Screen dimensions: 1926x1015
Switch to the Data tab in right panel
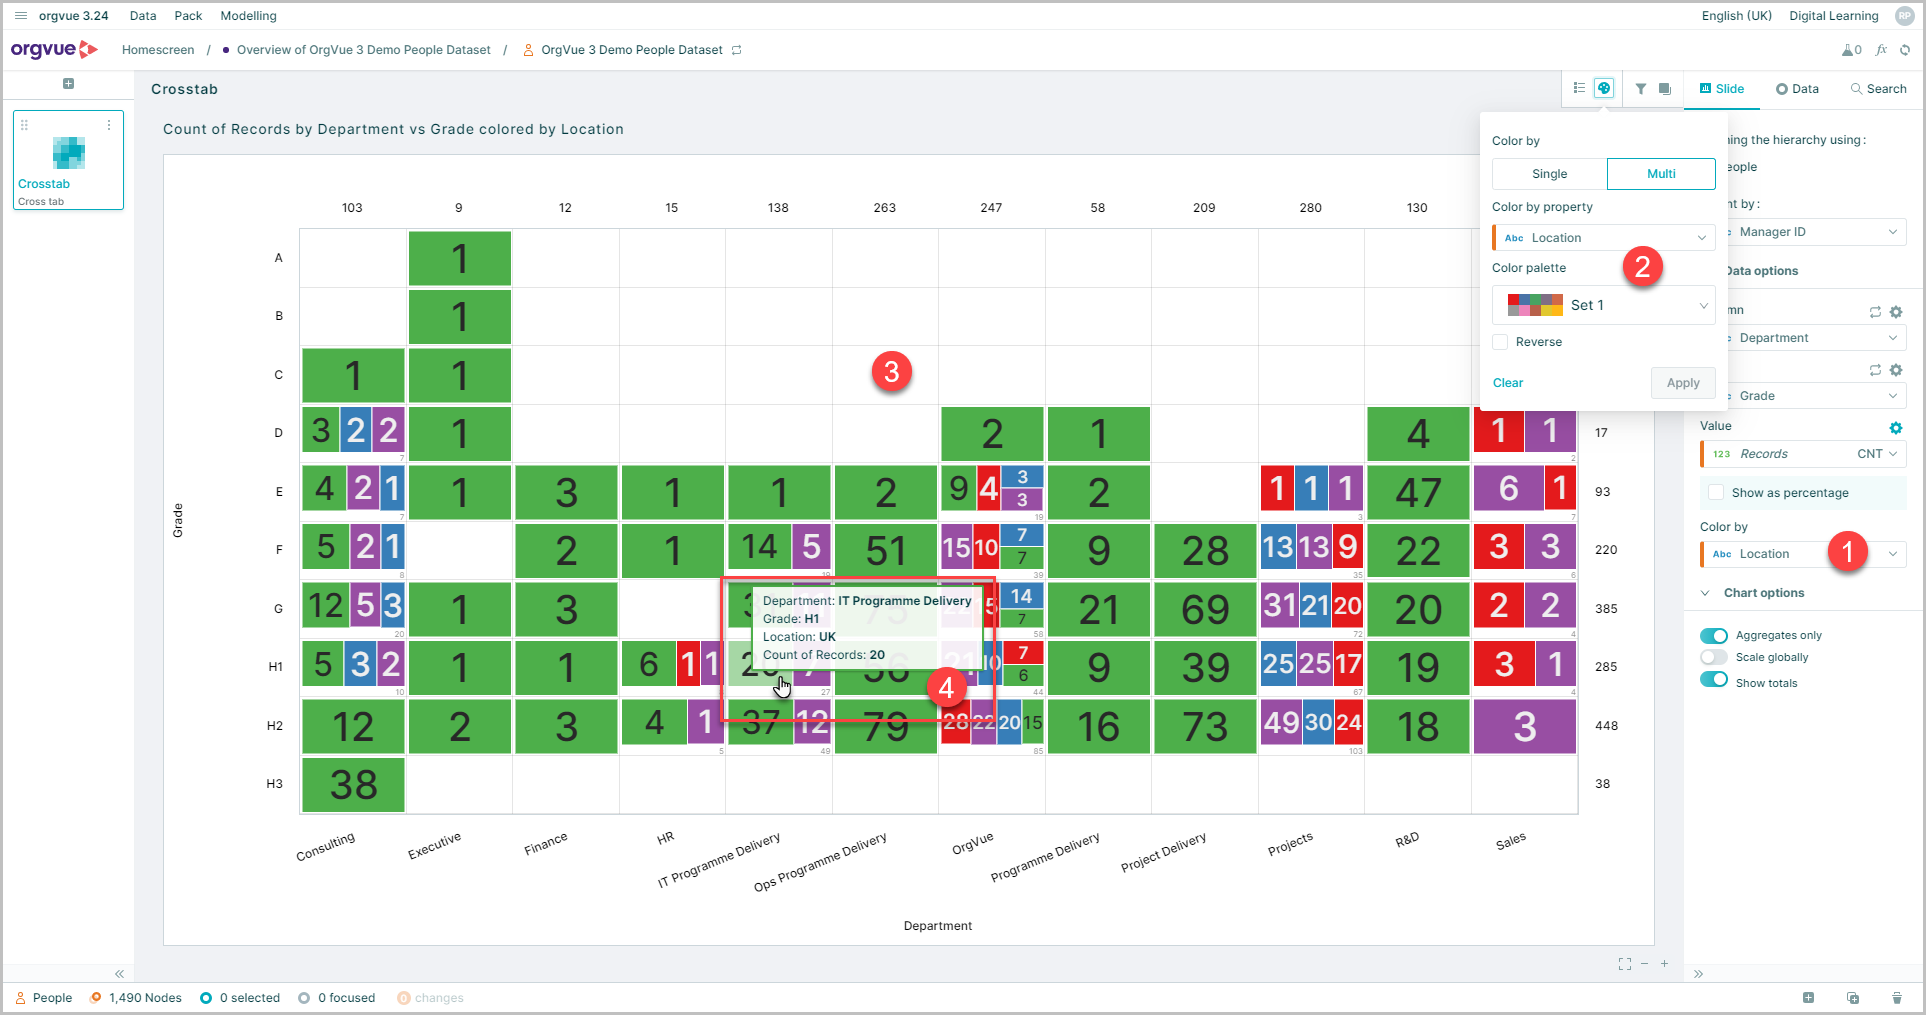[1797, 89]
